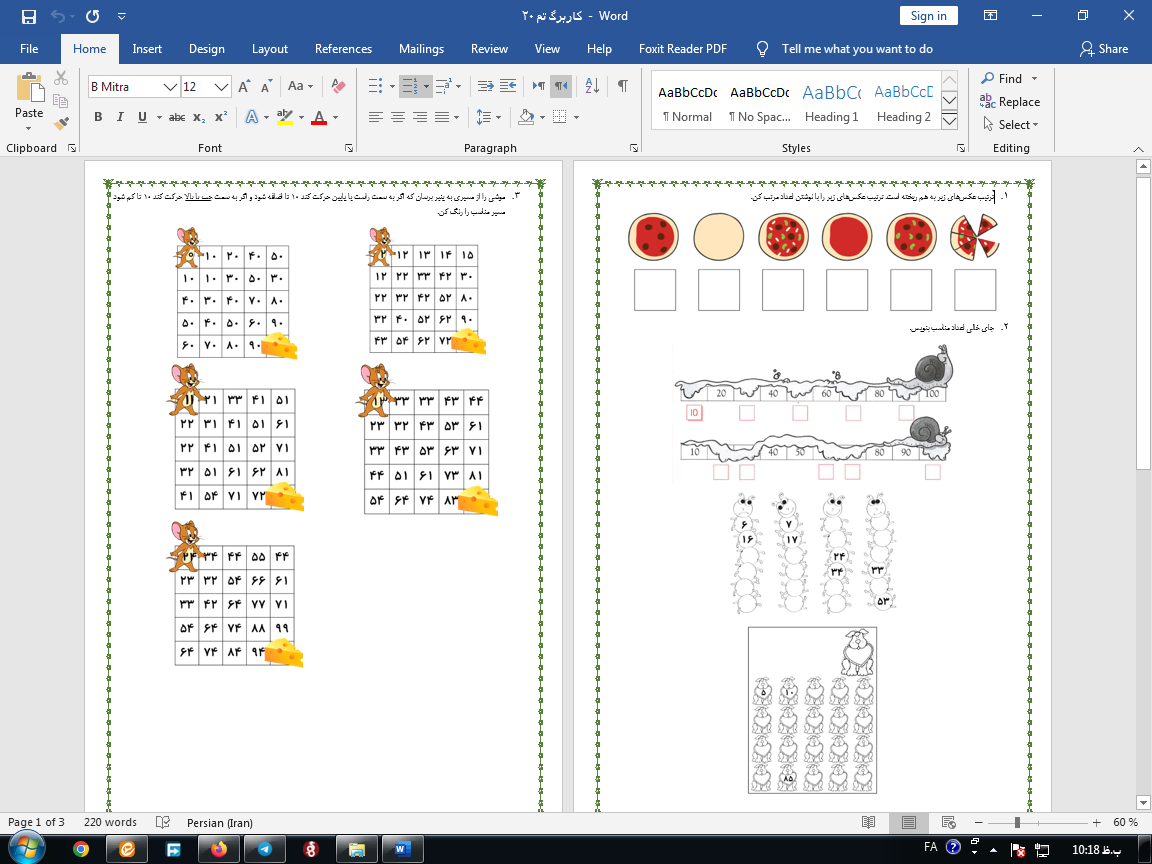
Task: Apply strikethrough formatting to text
Action: pos(177,117)
